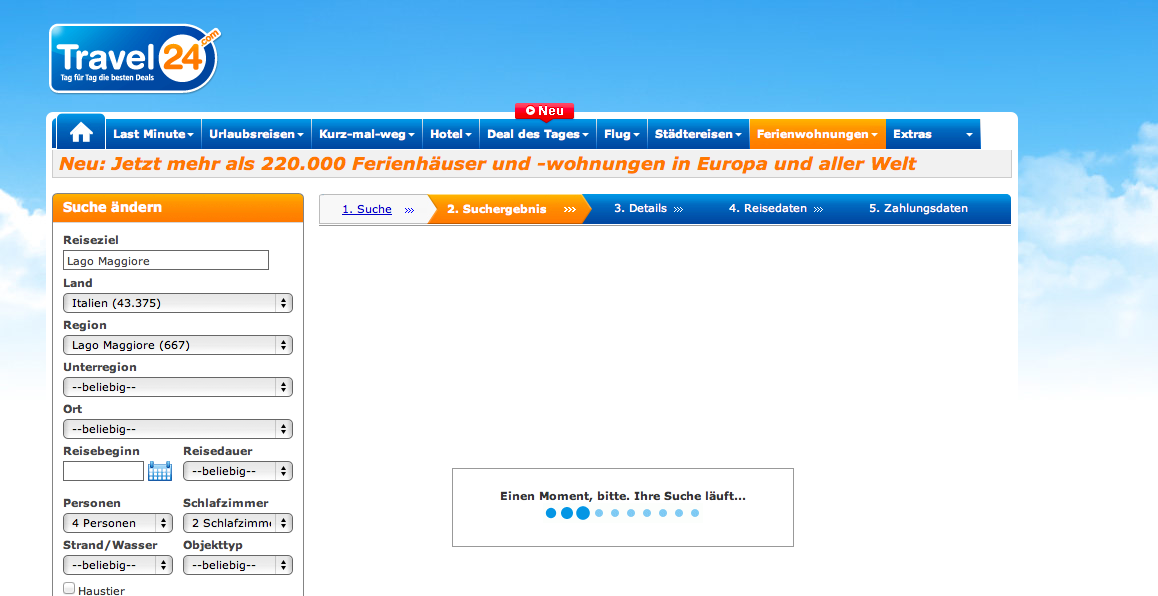Viewport: 1158px width, 596px height.
Task: Open the Ferienwohnungen menu tab
Action: (817, 134)
